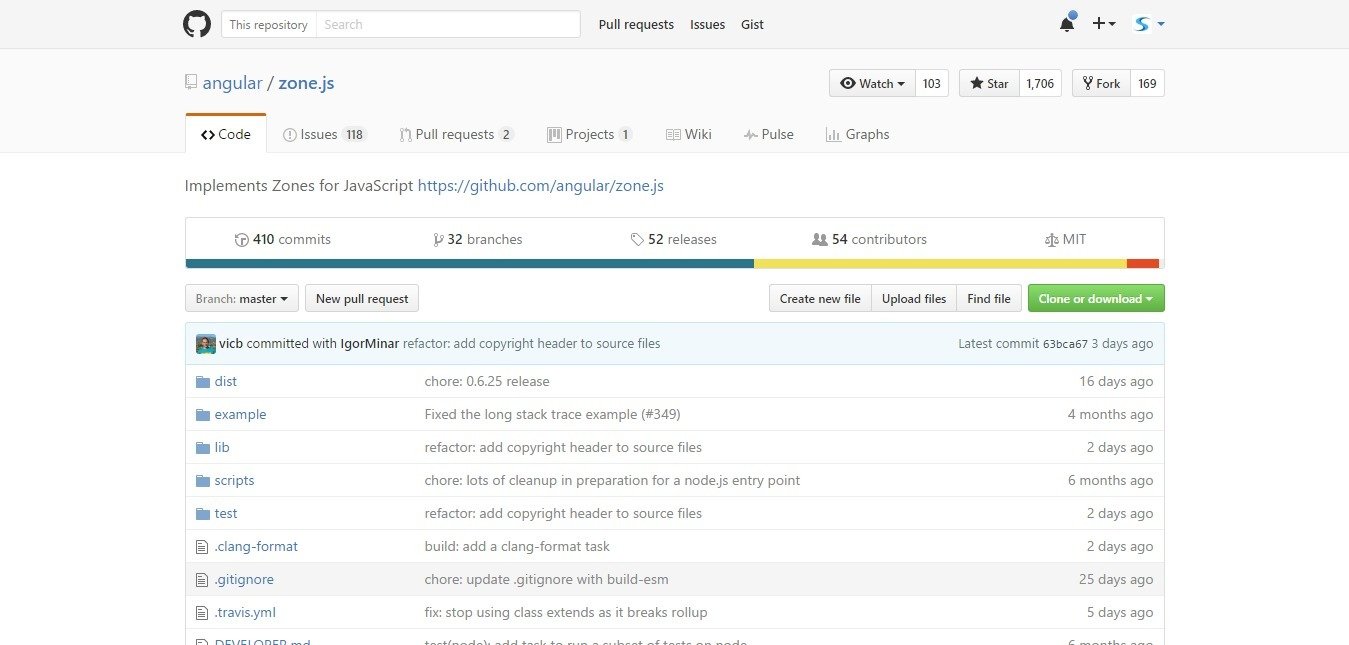Open commit message 'chore: 0.6.25 release'
1349x645 pixels.
click(487, 382)
